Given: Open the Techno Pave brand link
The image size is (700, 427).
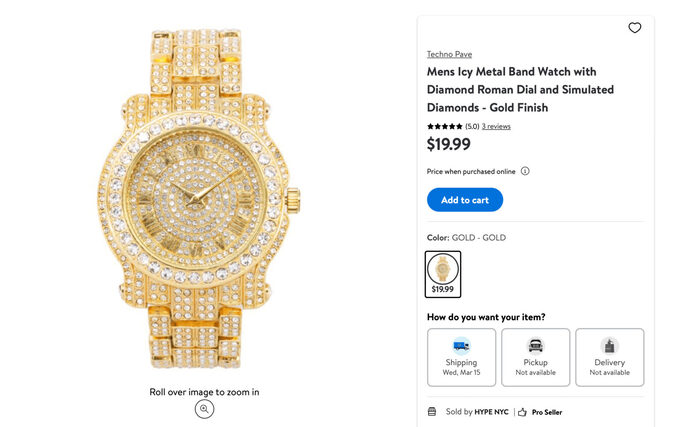Looking at the screenshot, I should click(x=449, y=54).
